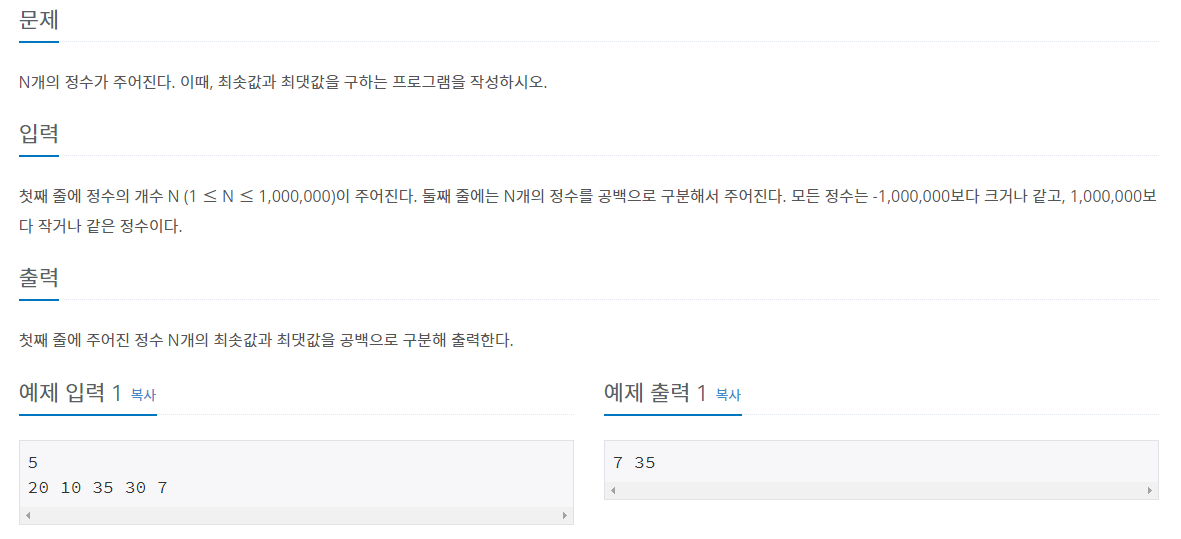This screenshot has width=1181, height=539.
Task: Click the "5" line in sample input
Action: coord(34,463)
